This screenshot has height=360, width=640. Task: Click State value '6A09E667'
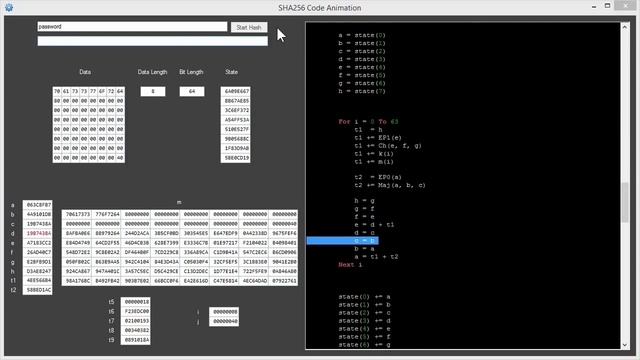(x=236, y=91)
